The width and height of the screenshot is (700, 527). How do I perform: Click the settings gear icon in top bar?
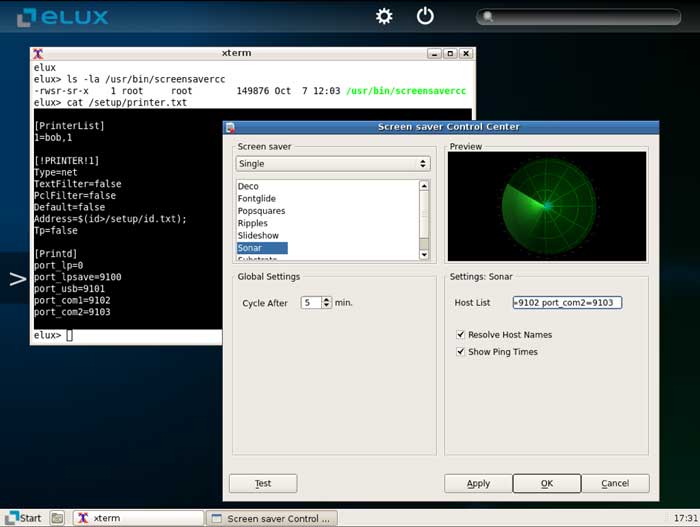384,16
